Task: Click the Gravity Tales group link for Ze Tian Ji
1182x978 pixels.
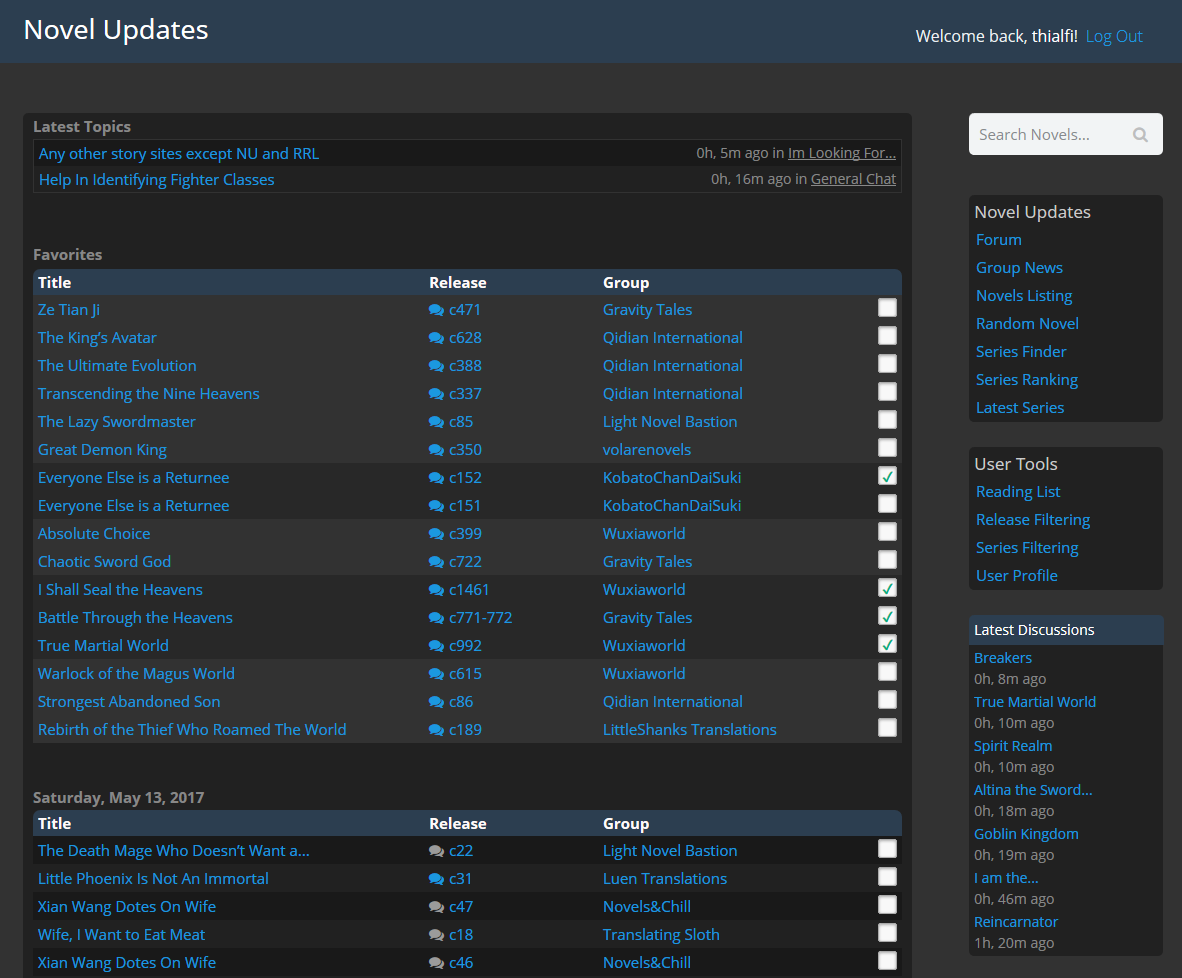Action: point(647,309)
